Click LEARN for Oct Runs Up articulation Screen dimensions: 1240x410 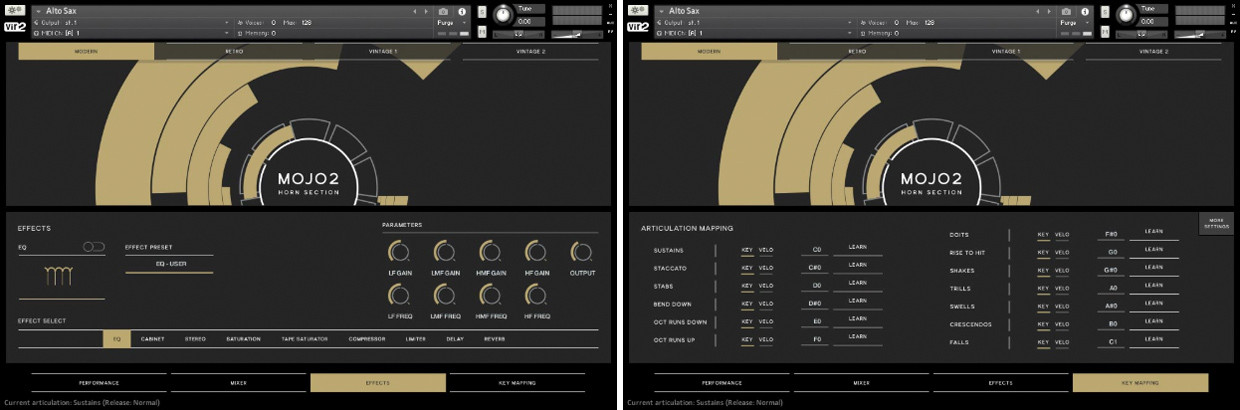(x=858, y=338)
